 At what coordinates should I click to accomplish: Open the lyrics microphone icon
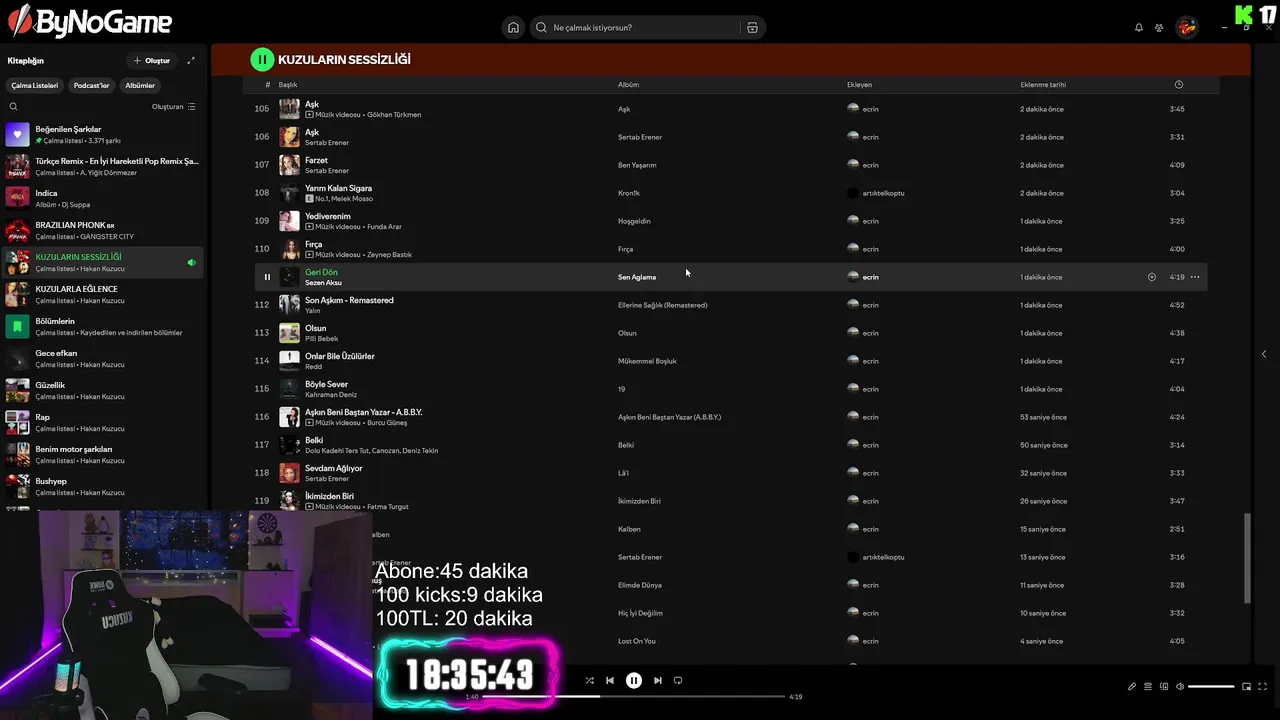(x=1132, y=687)
